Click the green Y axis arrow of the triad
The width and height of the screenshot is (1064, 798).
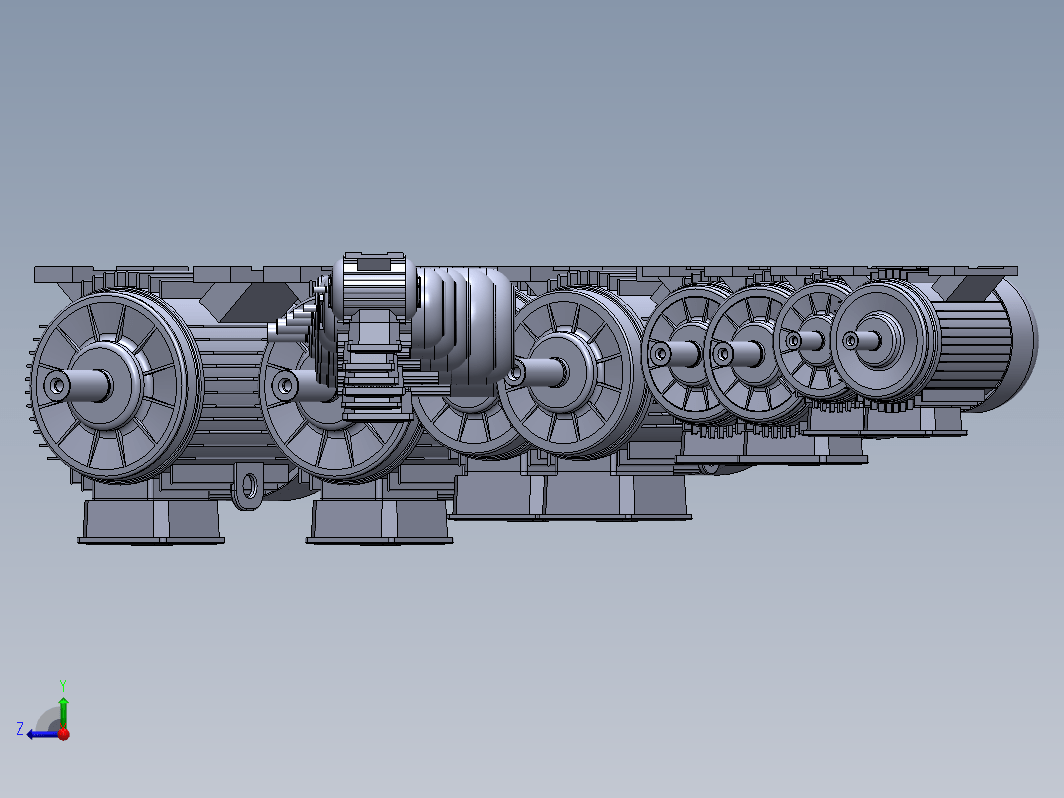63,712
